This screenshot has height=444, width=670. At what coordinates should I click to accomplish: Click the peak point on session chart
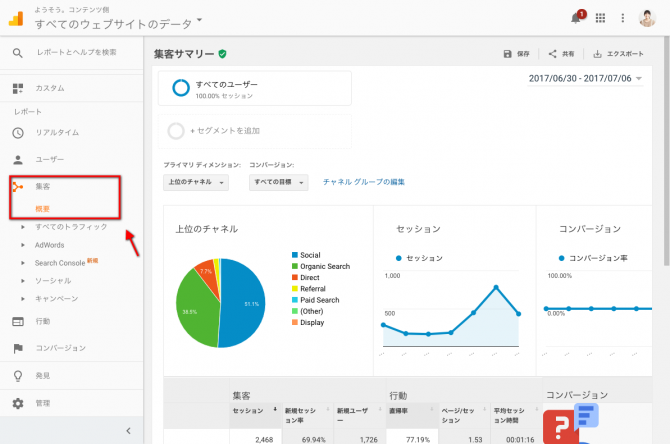tap(496, 287)
